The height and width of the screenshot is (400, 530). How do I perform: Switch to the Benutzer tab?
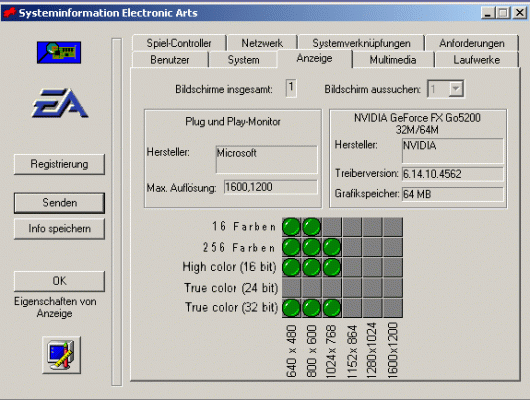point(170,60)
